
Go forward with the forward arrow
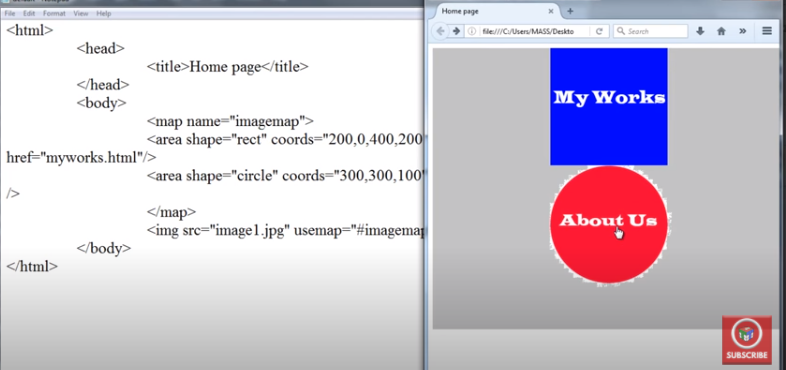coord(456,31)
